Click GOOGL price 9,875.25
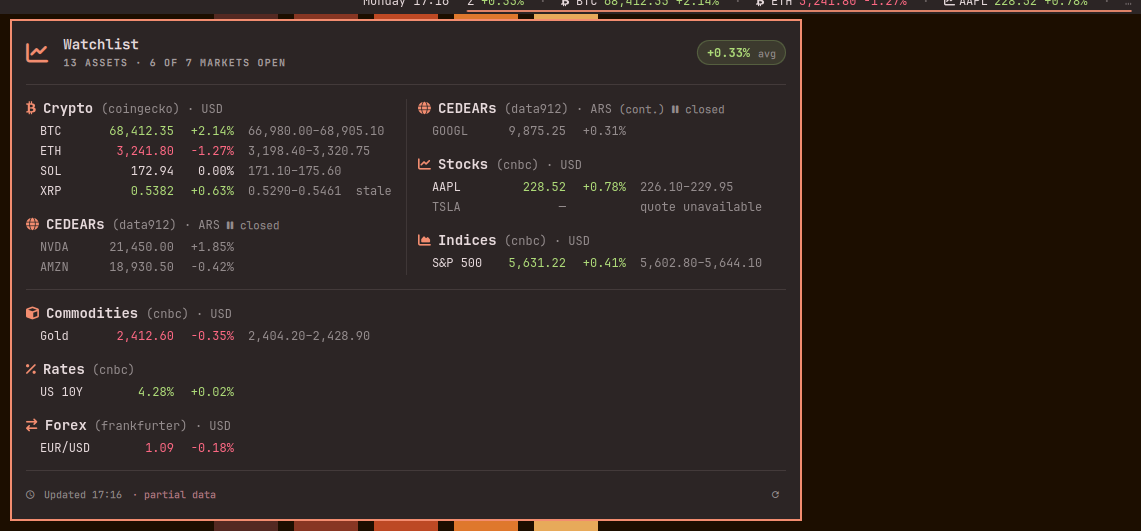Viewport: 1141px width, 531px height. point(537,131)
